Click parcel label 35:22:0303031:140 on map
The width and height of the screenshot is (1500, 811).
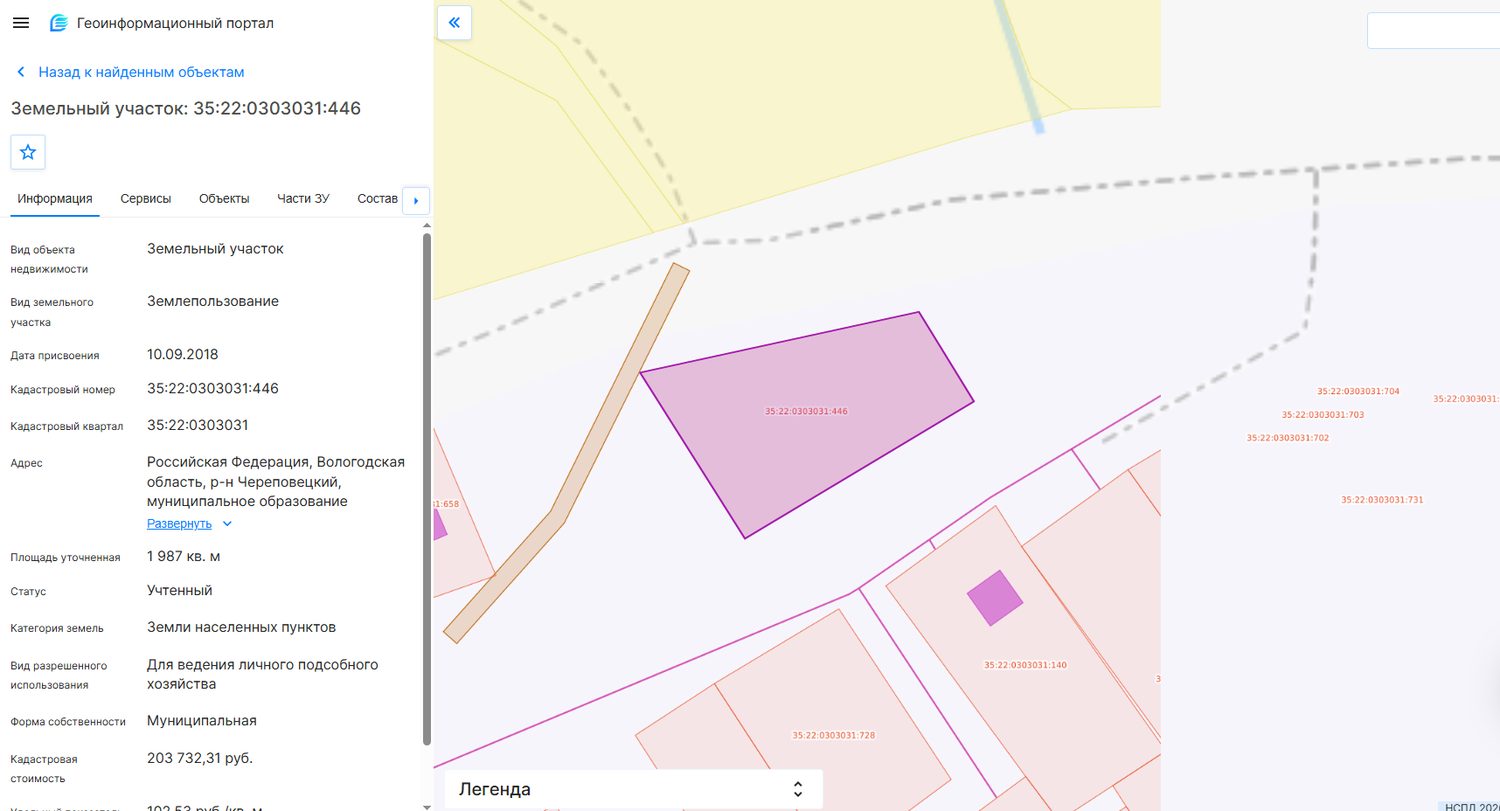(x=1025, y=665)
